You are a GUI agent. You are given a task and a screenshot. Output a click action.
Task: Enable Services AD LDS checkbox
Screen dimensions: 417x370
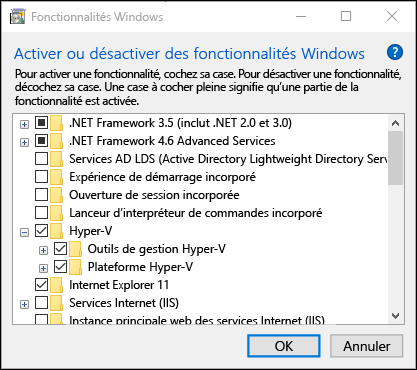41,159
